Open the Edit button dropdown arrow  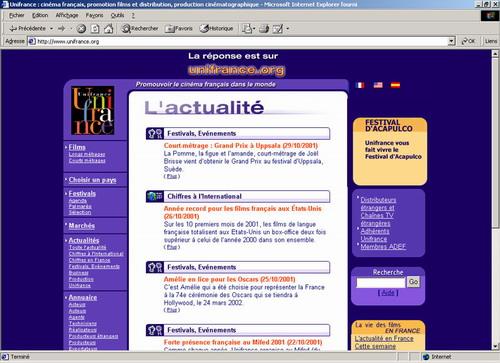(x=288, y=29)
